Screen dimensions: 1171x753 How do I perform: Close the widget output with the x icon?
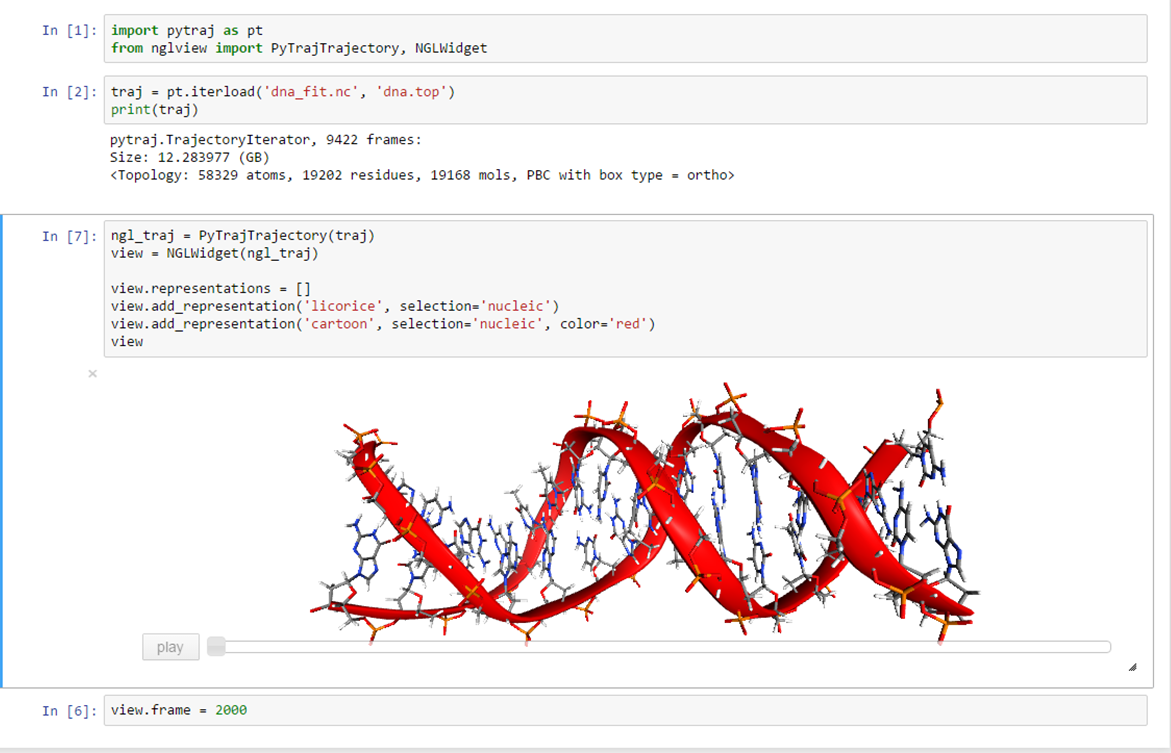(x=93, y=374)
